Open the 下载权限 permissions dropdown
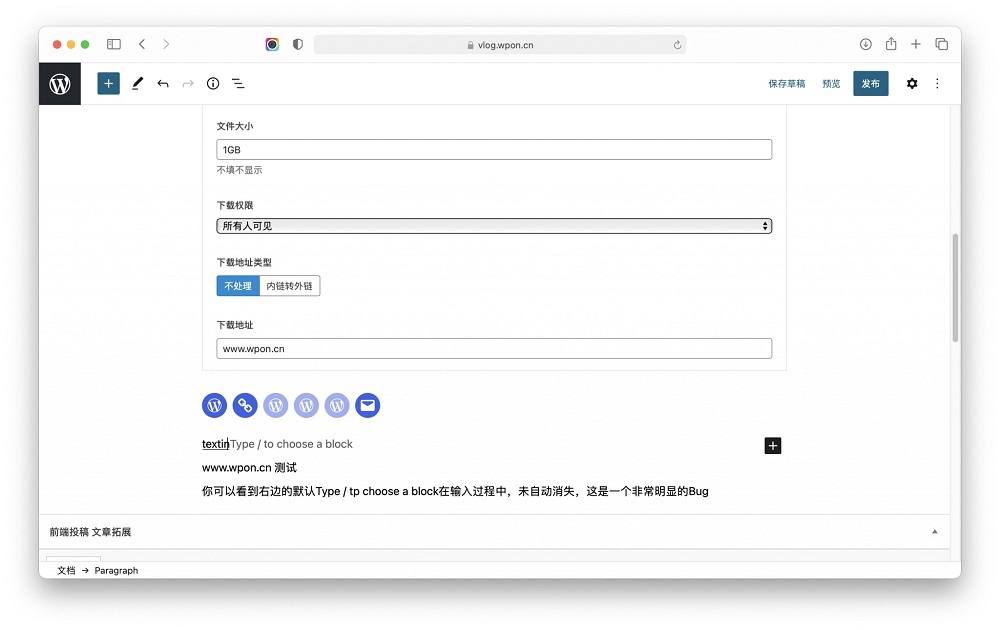Screen dimensions: 1000x630 point(493,226)
